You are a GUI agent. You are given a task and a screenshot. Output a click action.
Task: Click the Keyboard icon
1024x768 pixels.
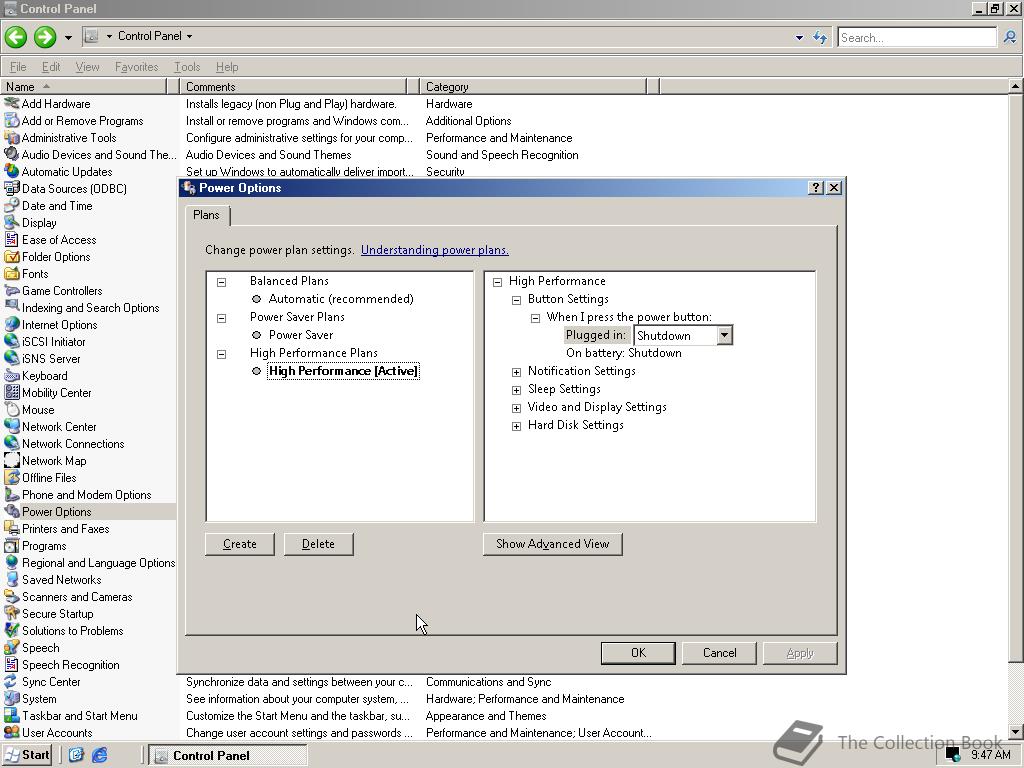tap(11, 376)
